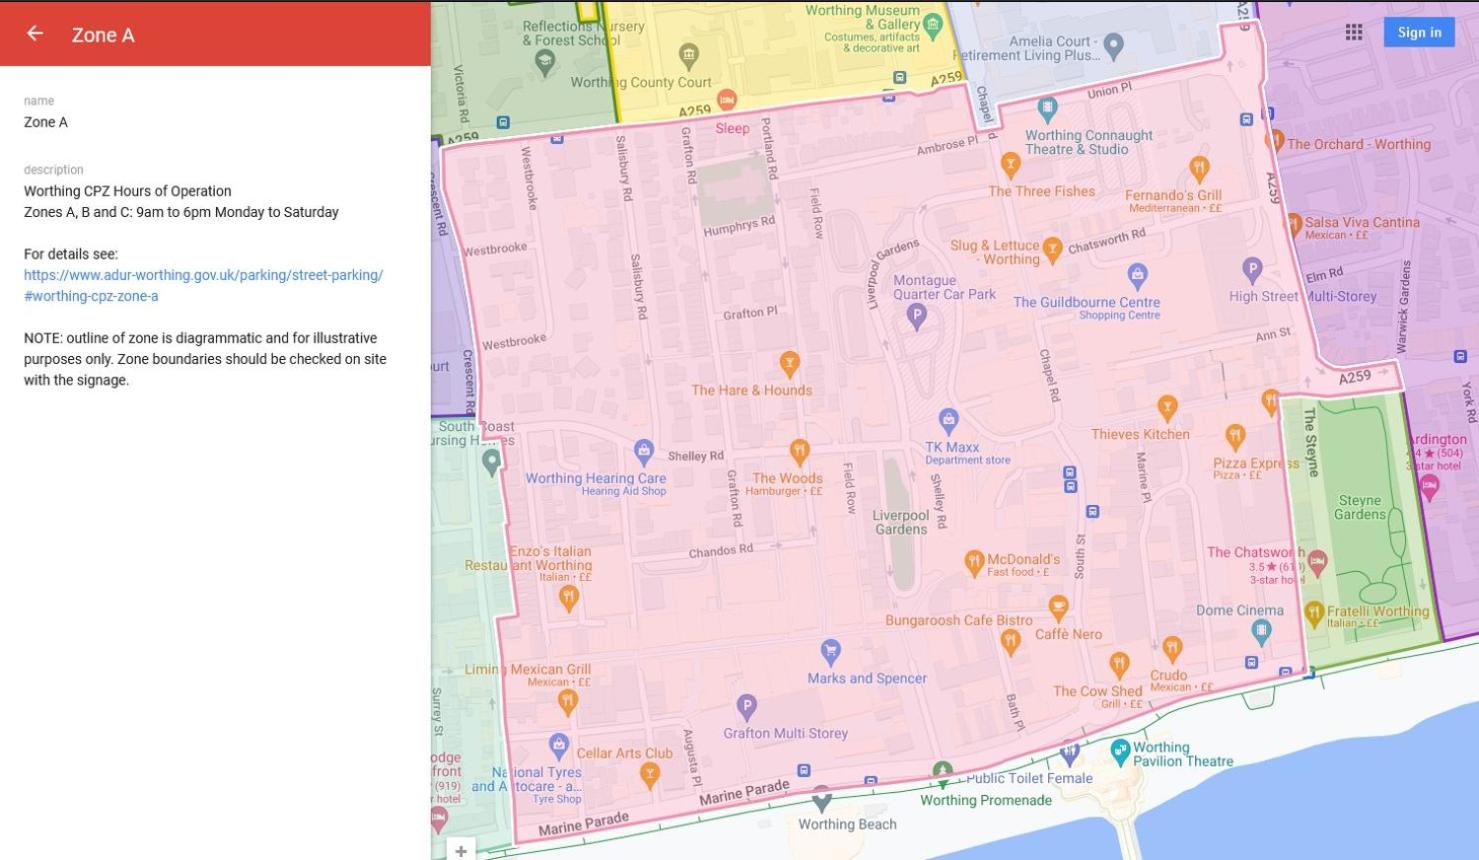The width and height of the screenshot is (1479, 860).
Task: Click Fratelli Worthing restaurant icon
Action: pyautogui.click(x=1314, y=612)
